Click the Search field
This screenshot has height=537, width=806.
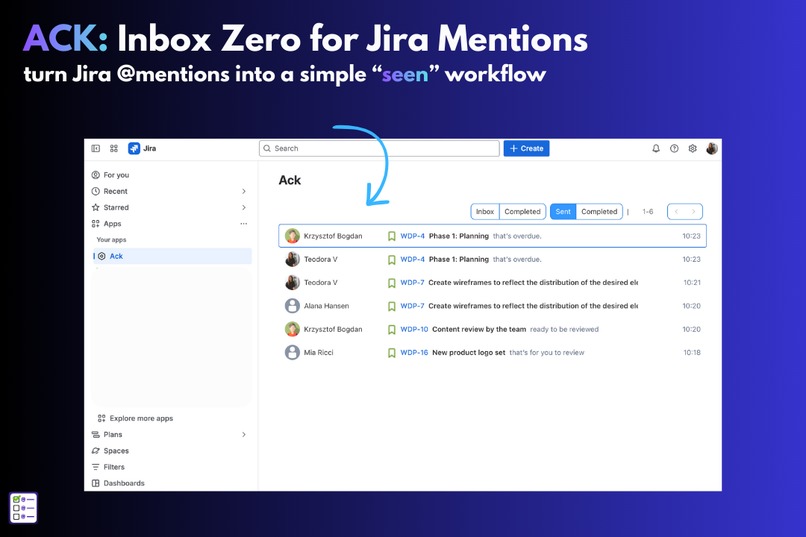pos(379,149)
